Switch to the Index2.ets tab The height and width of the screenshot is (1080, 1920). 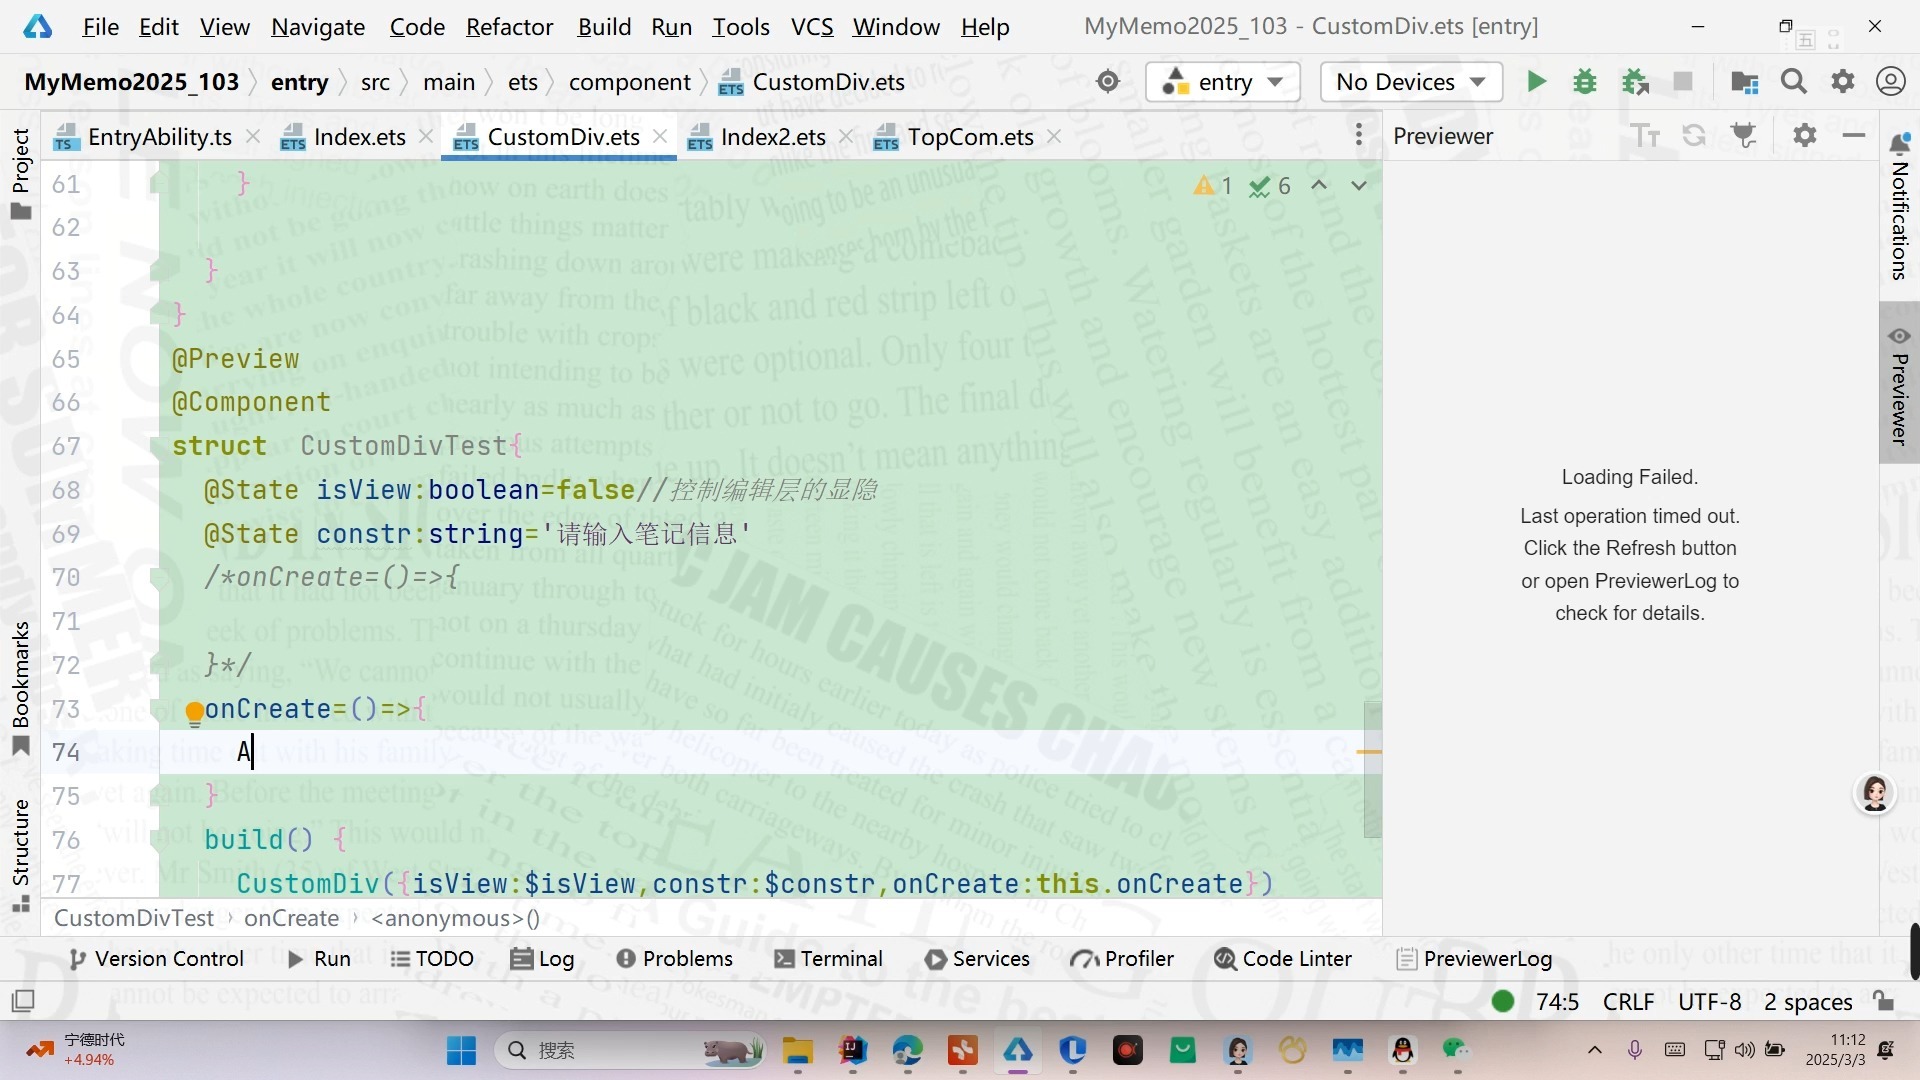(x=772, y=137)
